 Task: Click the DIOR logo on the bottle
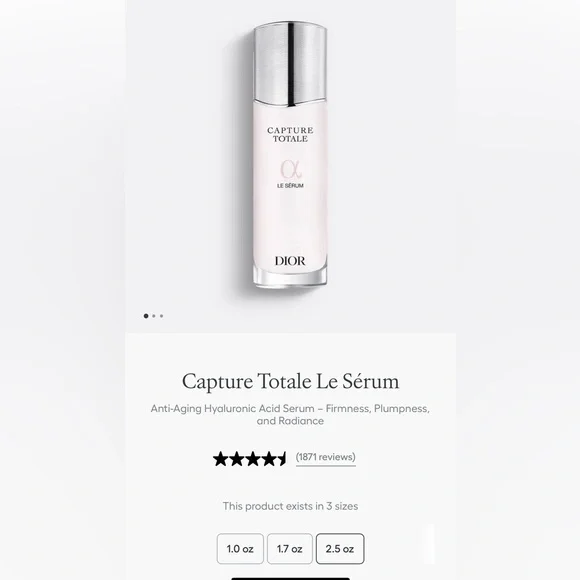point(290,261)
